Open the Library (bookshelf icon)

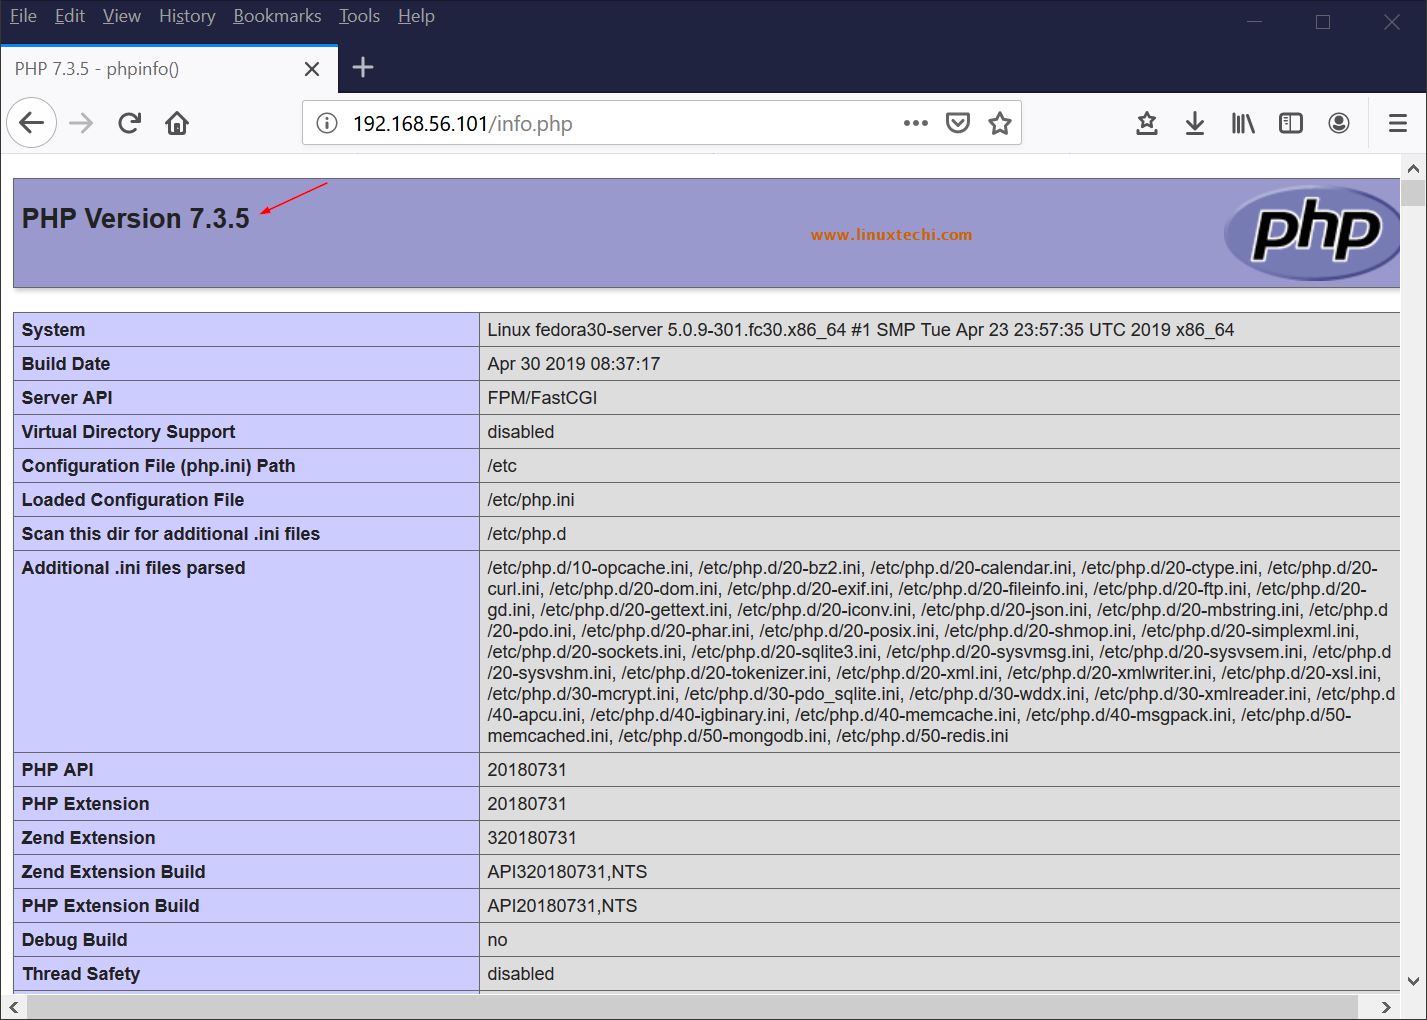(1243, 122)
